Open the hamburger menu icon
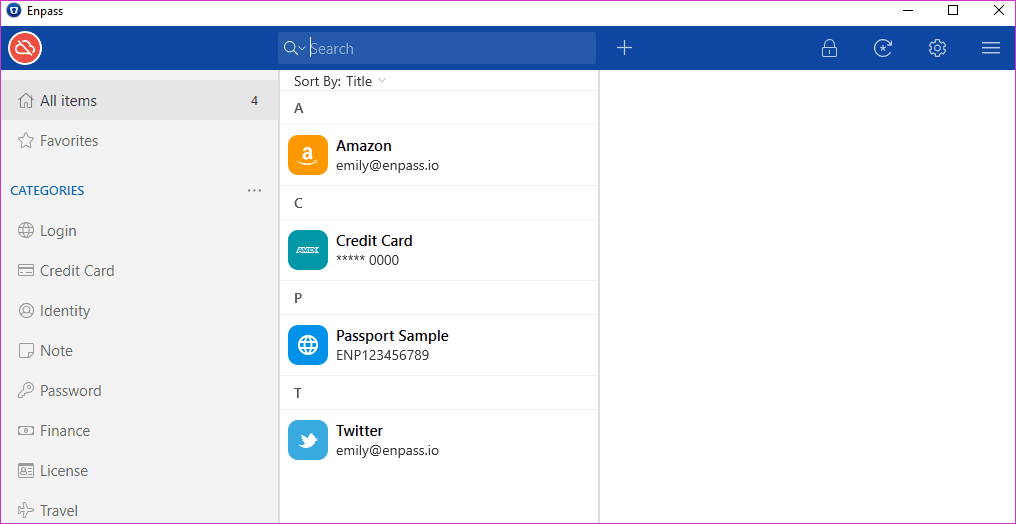 tap(991, 48)
